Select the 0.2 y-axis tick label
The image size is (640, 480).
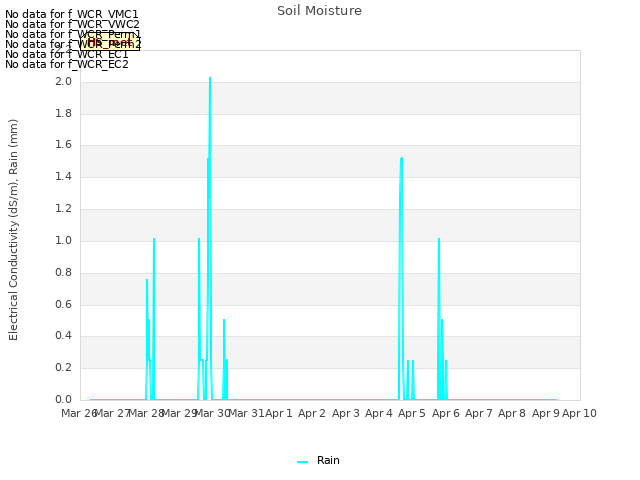pyautogui.click(x=63, y=367)
